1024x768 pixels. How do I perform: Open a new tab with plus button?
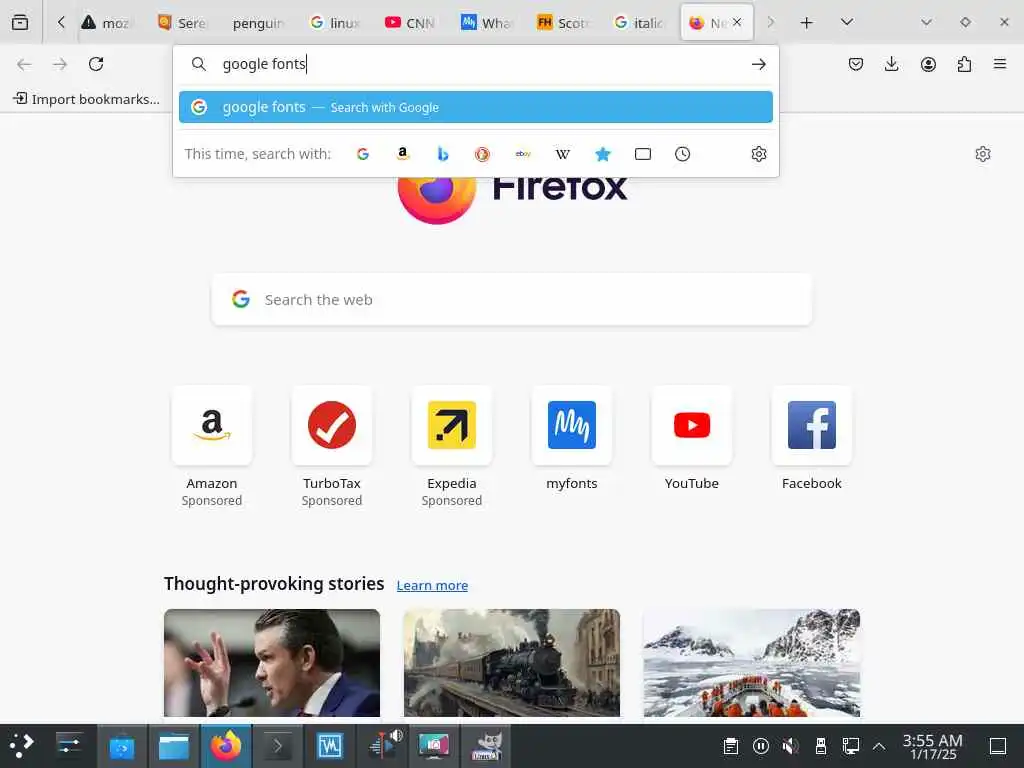[x=807, y=22]
